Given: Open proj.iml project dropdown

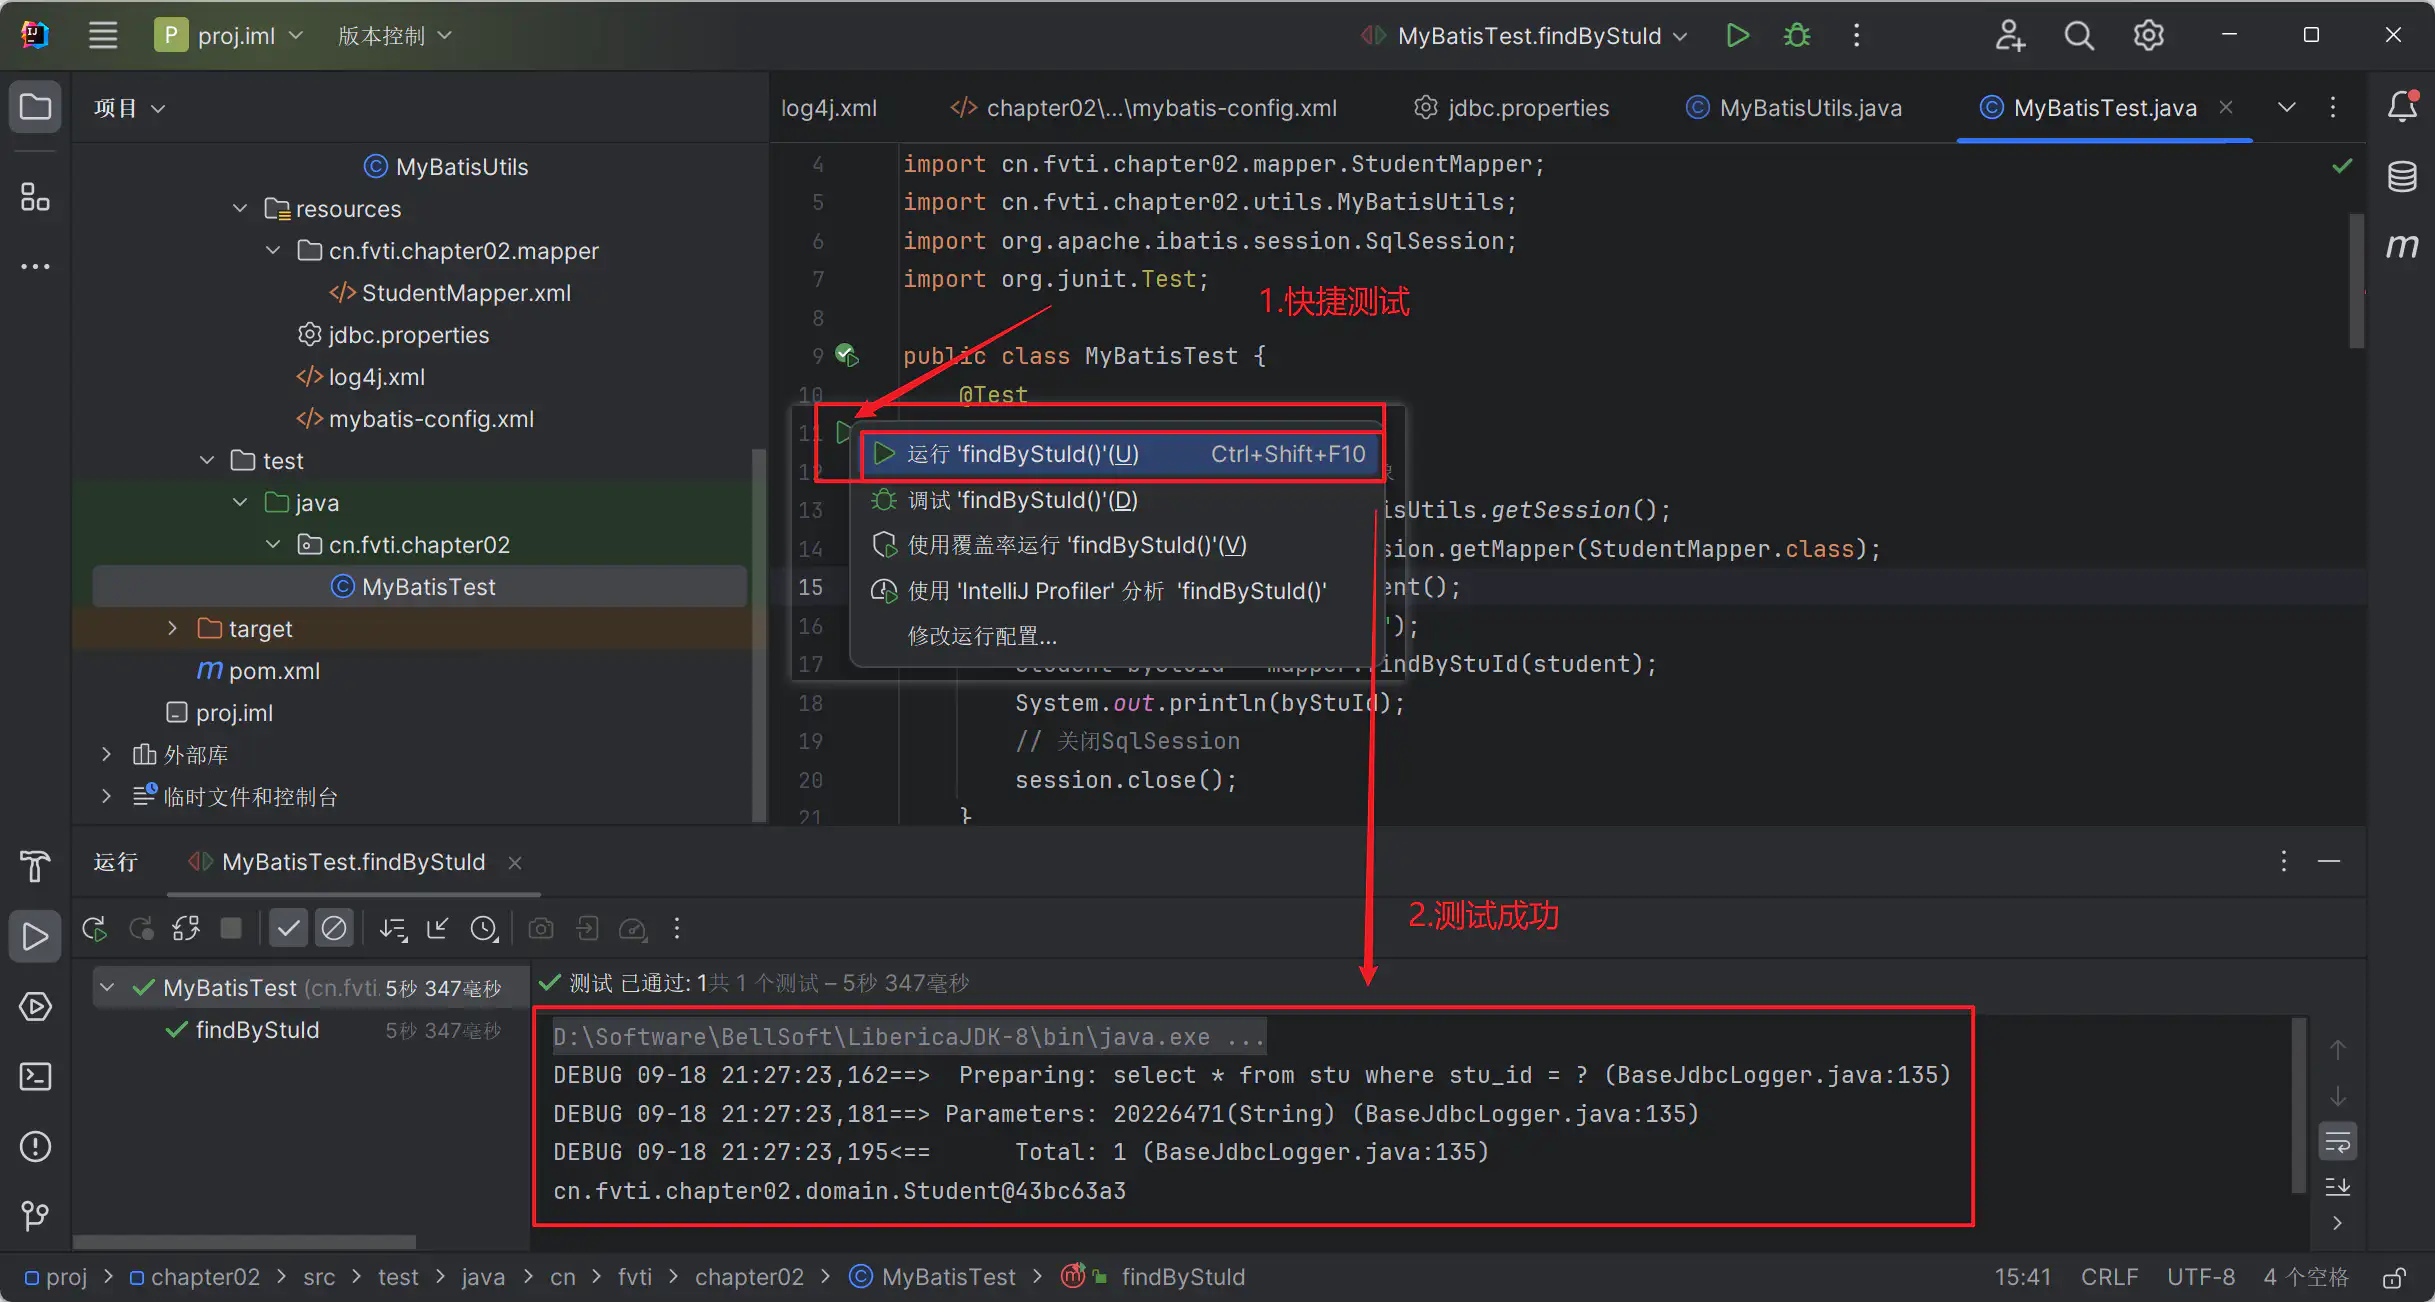Looking at the screenshot, I should 230,35.
